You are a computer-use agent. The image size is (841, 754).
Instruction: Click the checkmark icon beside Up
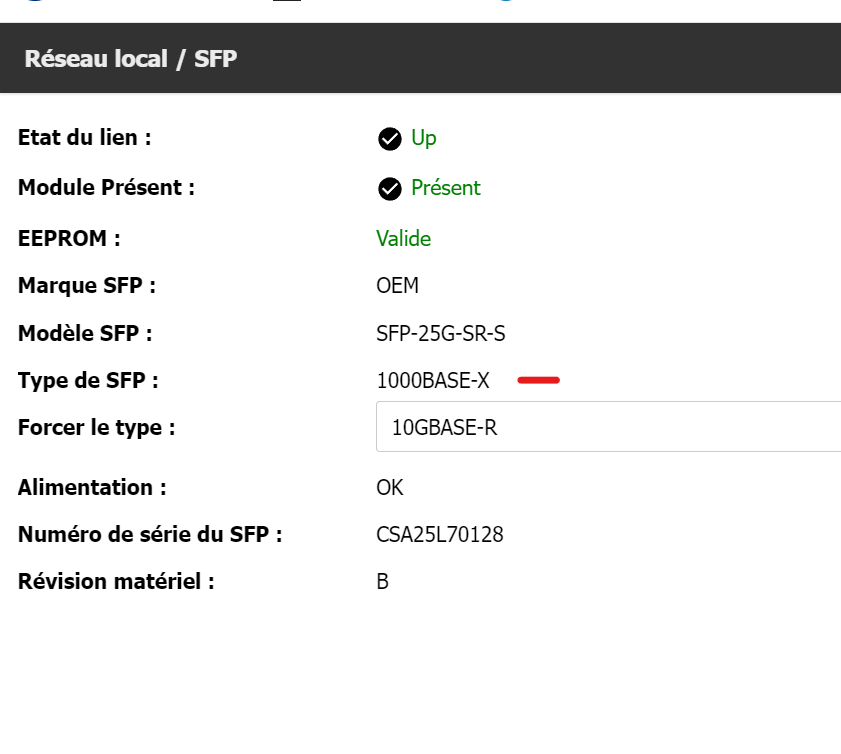point(390,139)
